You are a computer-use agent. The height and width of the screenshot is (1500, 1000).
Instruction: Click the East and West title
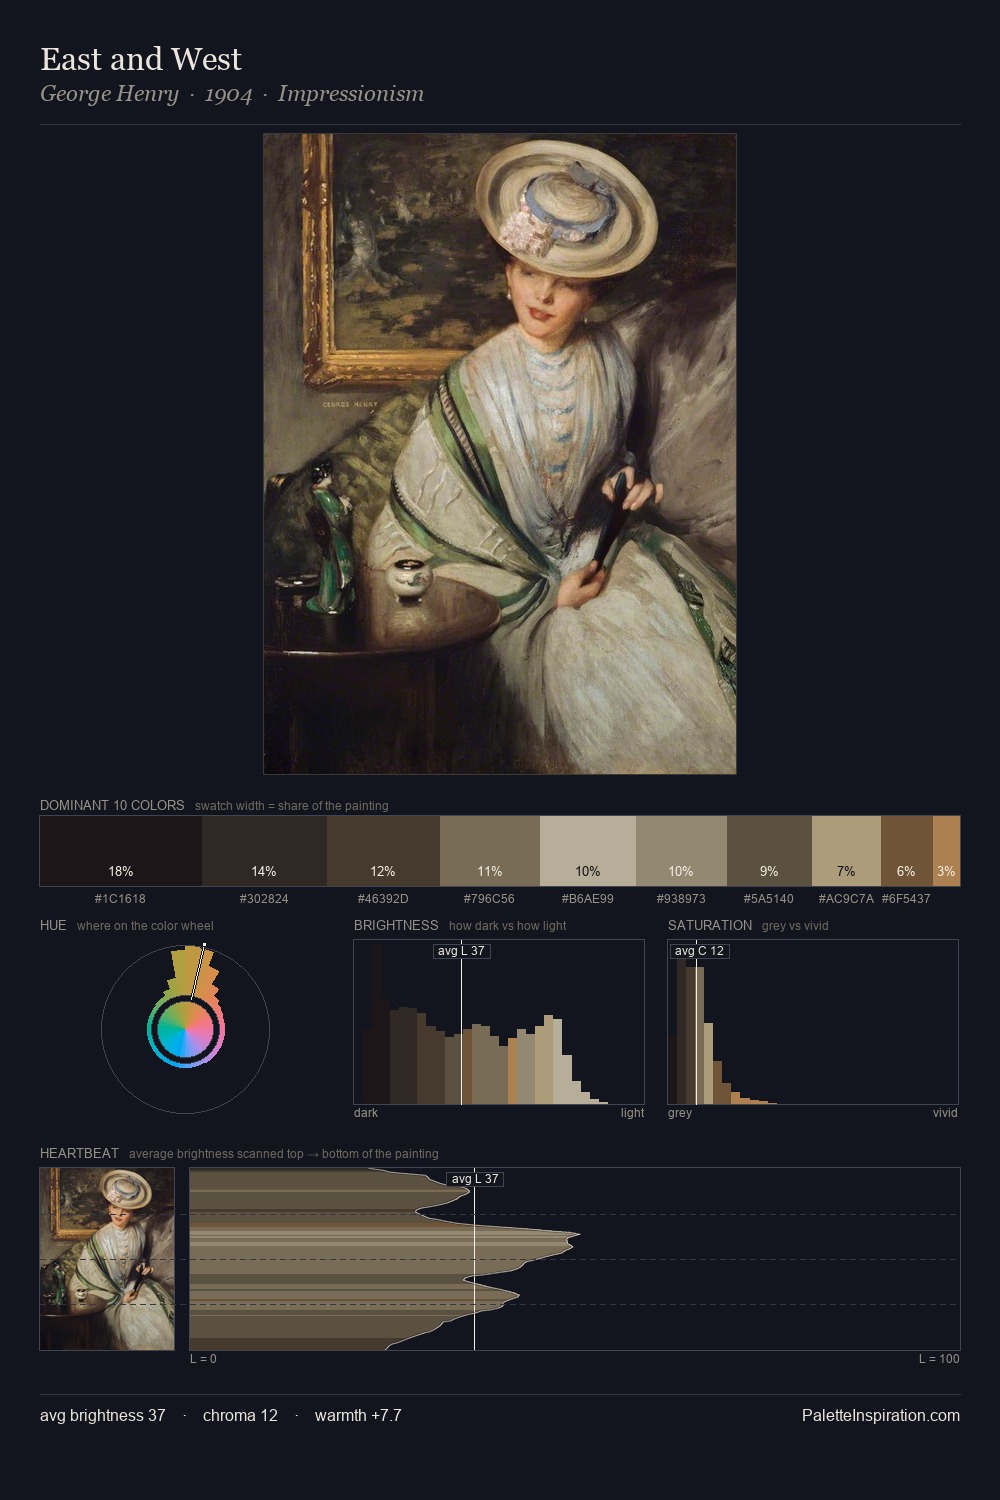coord(141,59)
